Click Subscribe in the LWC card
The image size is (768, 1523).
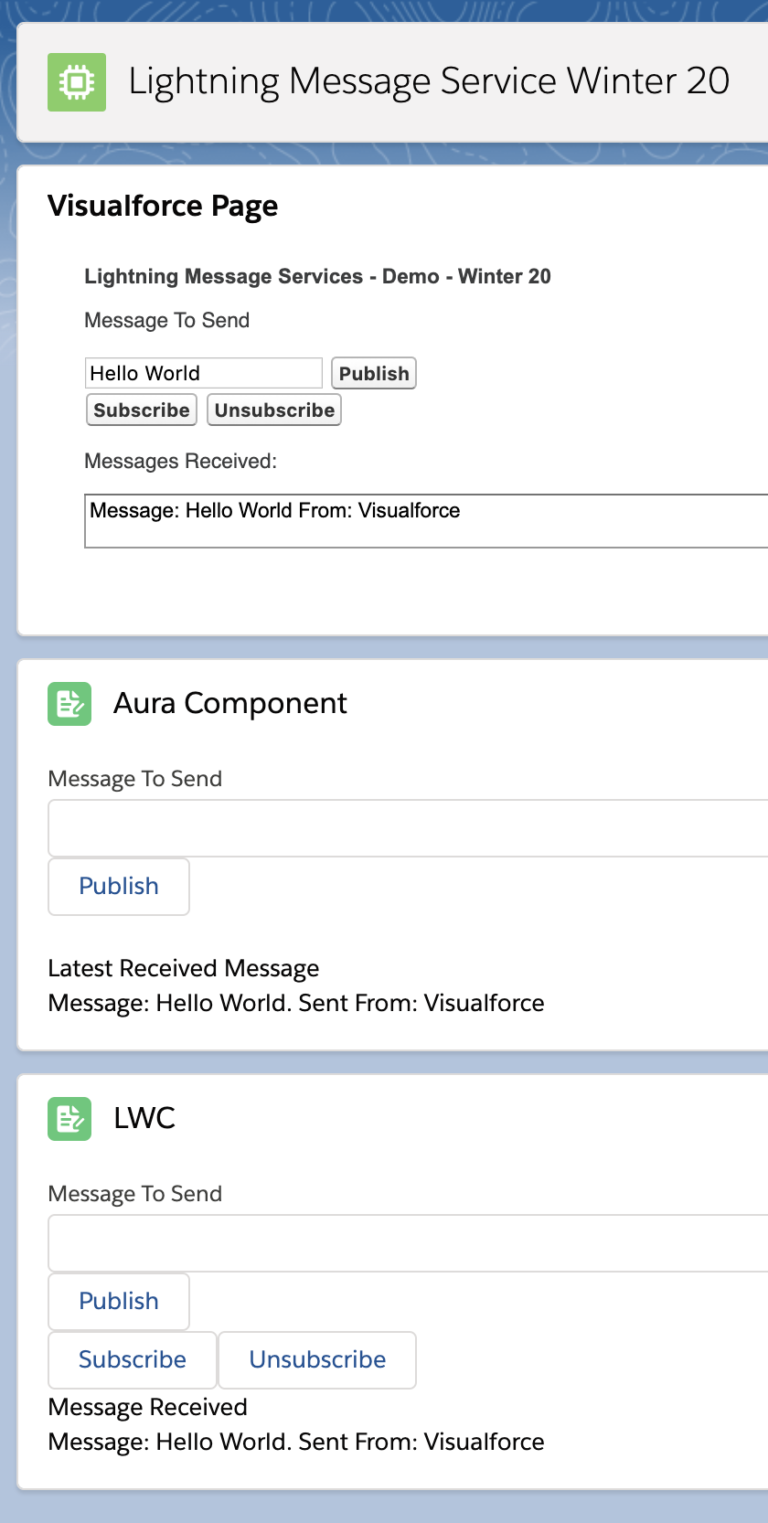click(x=131, y=1360)
